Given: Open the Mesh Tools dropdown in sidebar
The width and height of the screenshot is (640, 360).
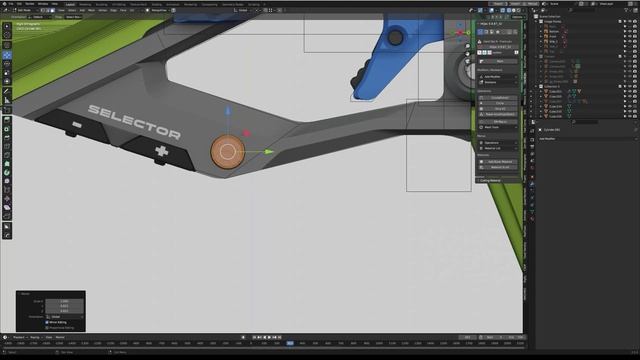Looking at the screenshot, I should pyautogui.click(x=498, y=127).
